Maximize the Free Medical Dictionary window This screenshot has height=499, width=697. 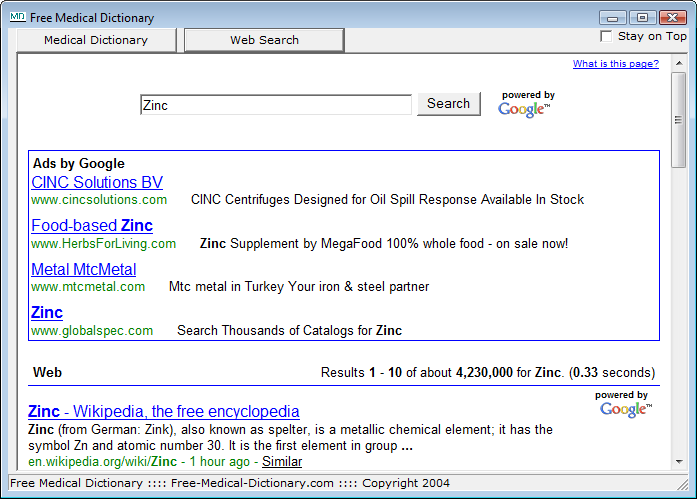point(642,18)
